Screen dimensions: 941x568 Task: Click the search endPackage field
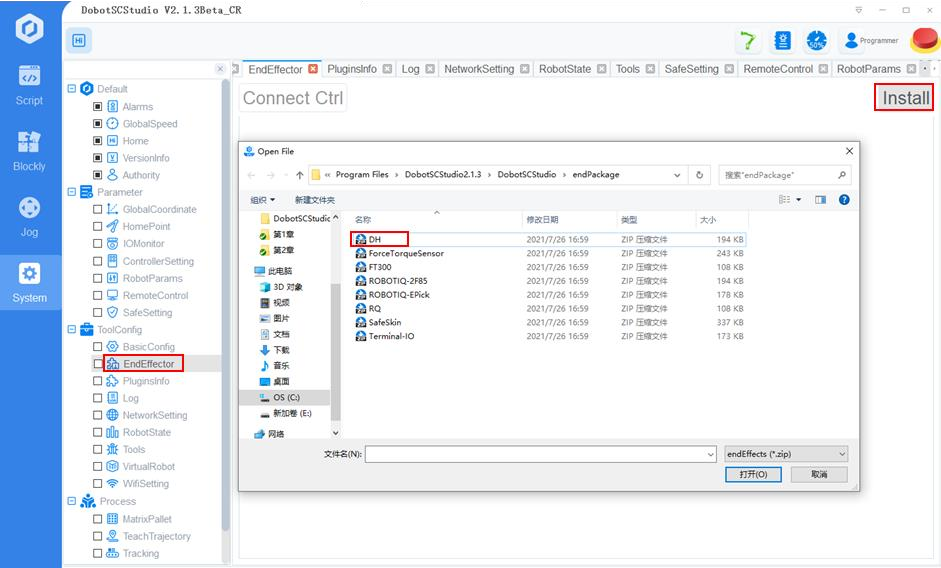tap(784, 175)
